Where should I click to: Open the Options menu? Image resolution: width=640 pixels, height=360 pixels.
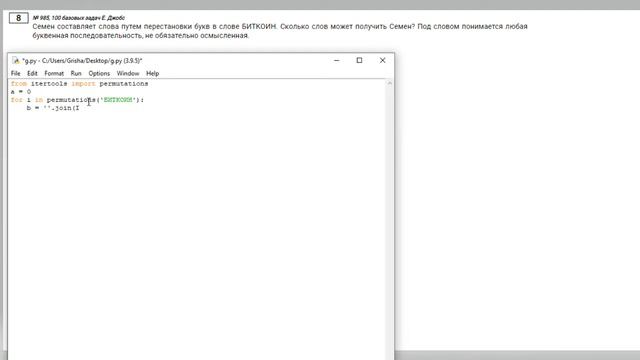click(x=99, y=73)
